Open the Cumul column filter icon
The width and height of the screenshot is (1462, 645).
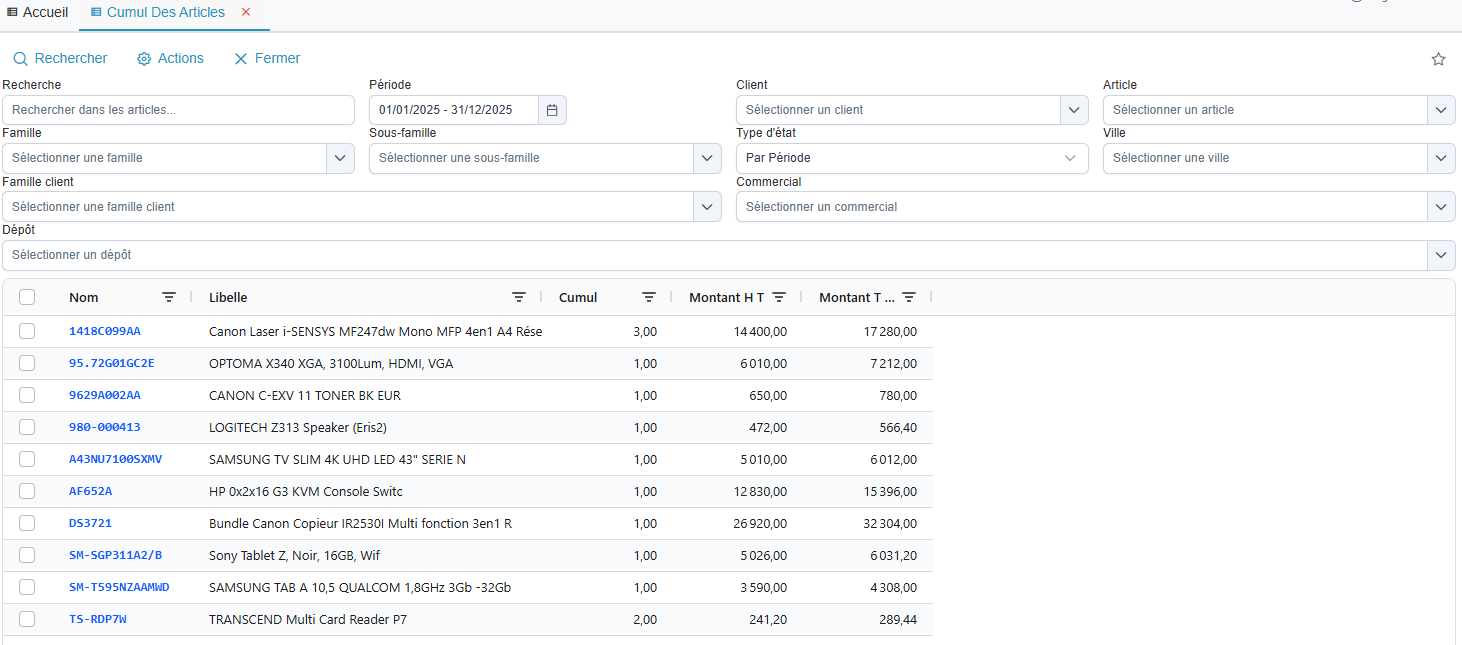649,297
